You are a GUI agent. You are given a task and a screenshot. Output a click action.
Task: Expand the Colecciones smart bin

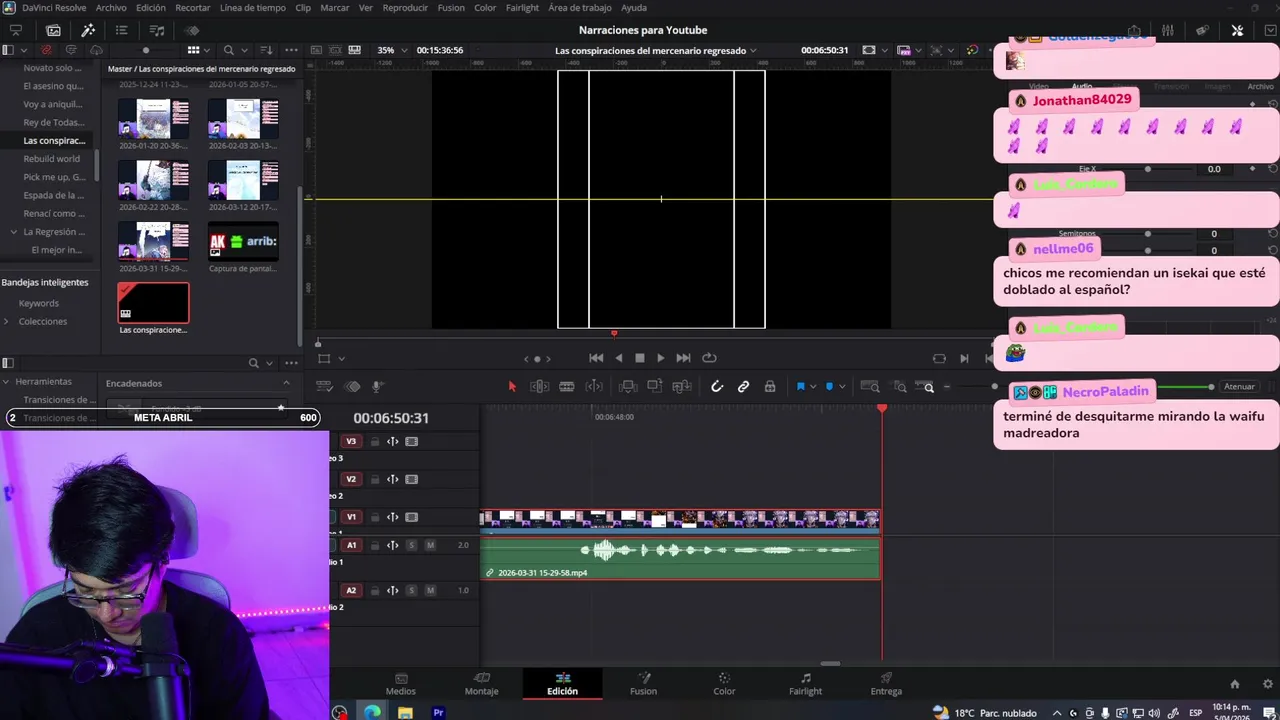[x=7, y=321]
